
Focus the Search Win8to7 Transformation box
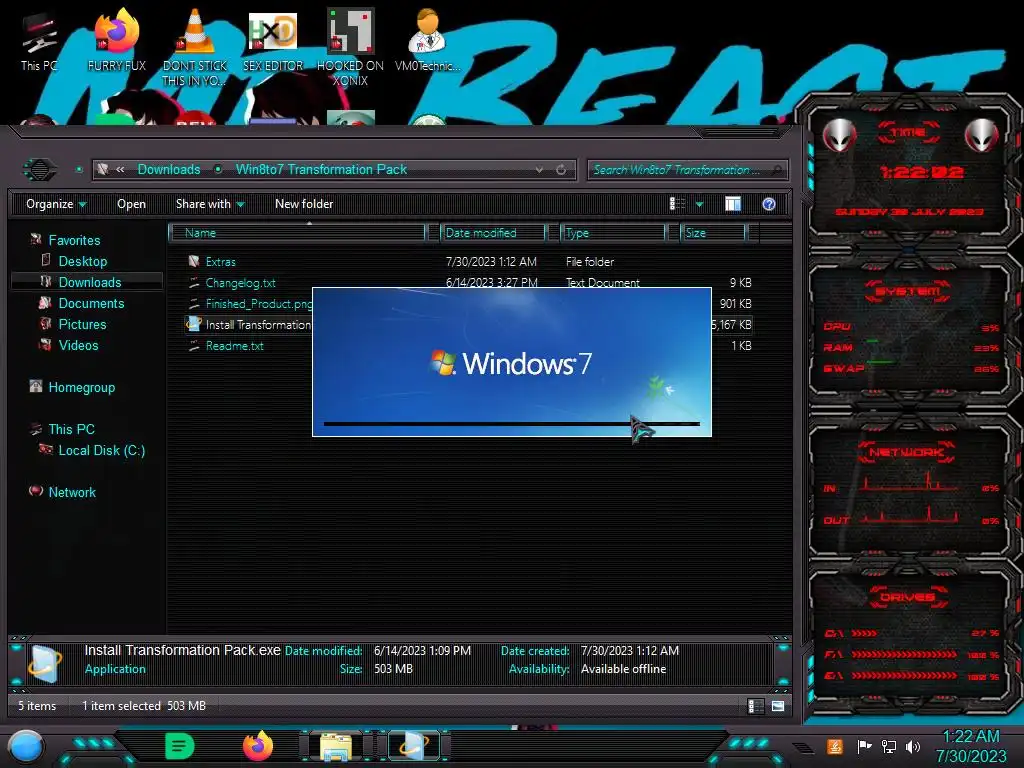pyautogui.click(x=687, y=170)
